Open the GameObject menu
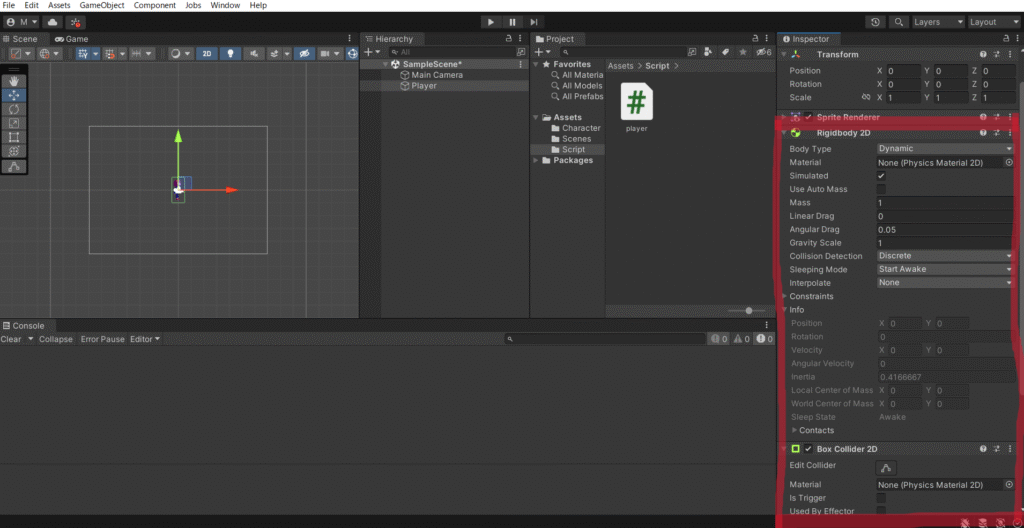The image size is (1024, 528). pyautogui.click(x=102, y=6)
